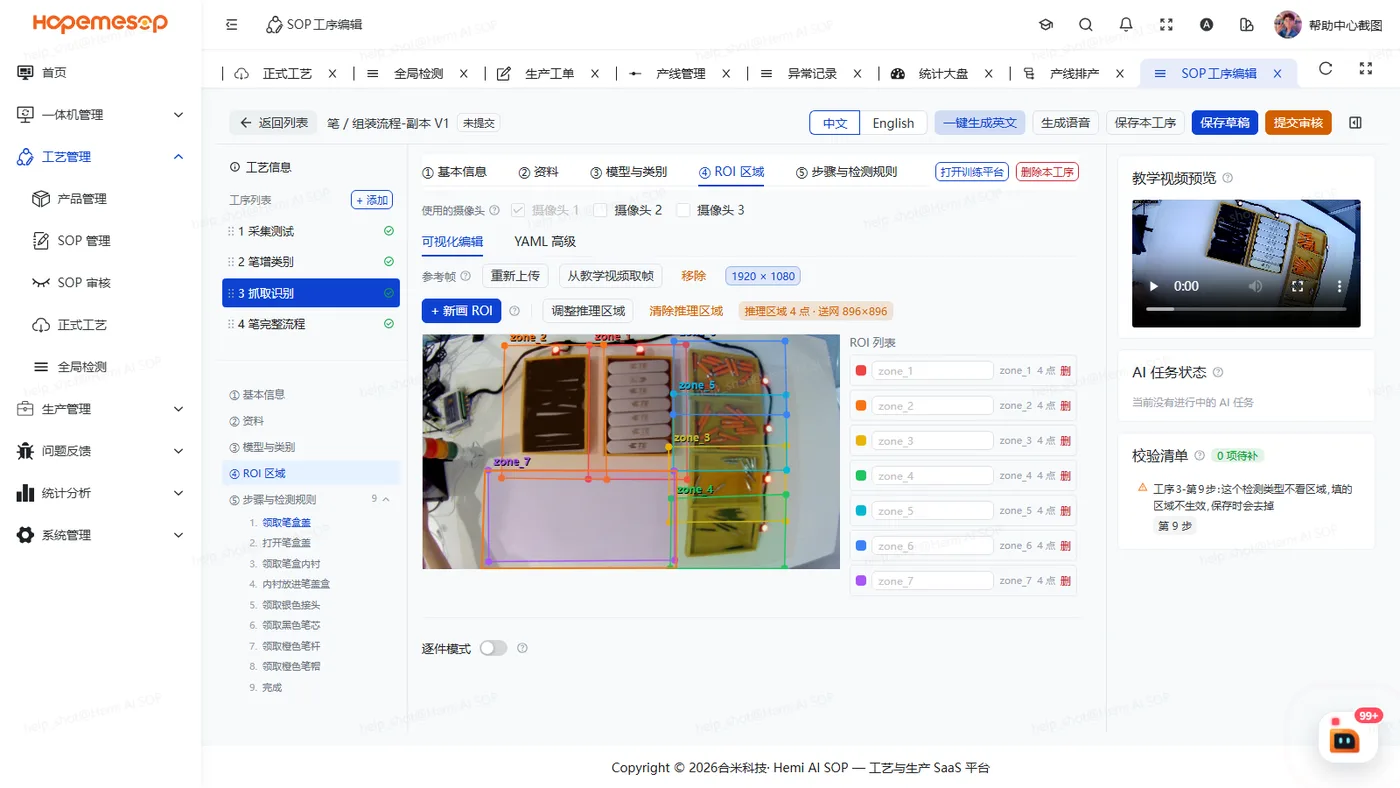Click the circled A language icon

point(1207,24)
